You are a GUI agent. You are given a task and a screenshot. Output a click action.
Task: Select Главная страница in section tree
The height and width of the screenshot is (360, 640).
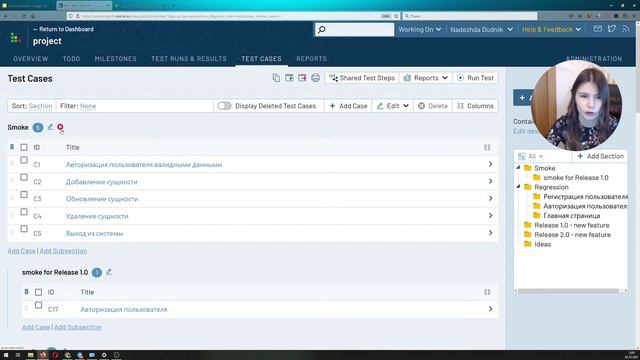(571, 216)
